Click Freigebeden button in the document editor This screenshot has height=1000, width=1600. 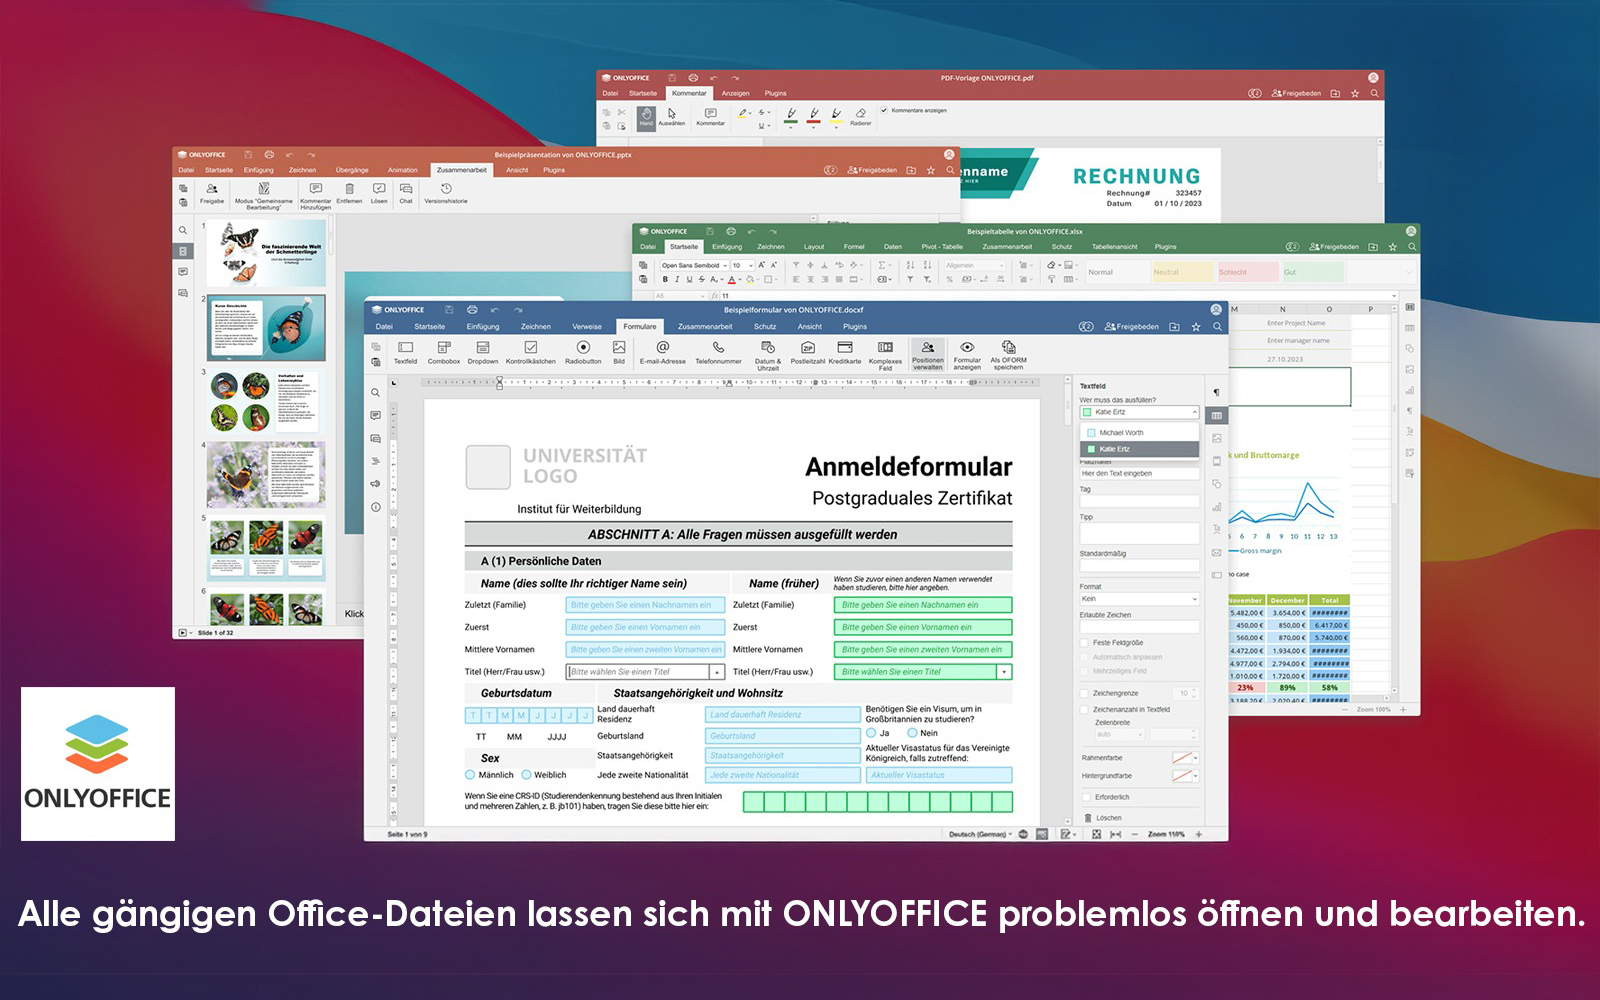1132,327
